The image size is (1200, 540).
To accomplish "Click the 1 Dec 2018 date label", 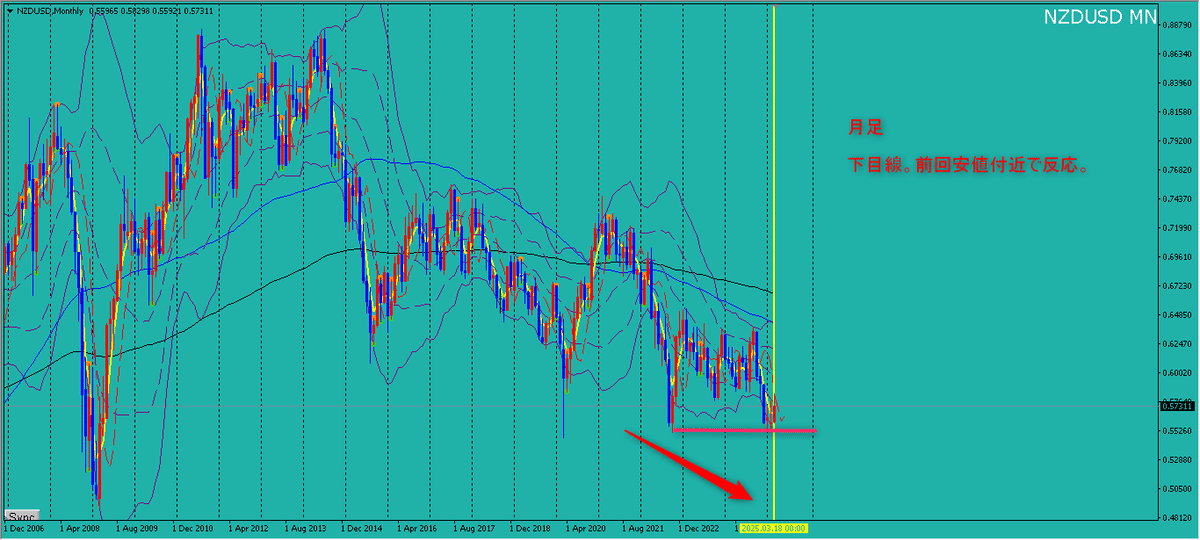I will coord(531,527).
